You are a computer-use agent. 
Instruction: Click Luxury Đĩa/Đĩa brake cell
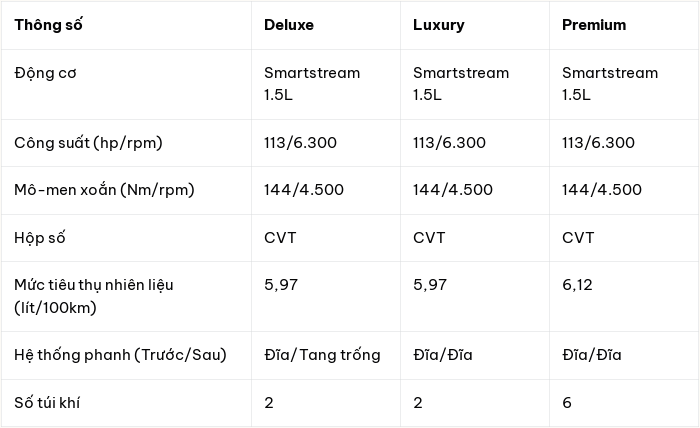tap(443, 355)
